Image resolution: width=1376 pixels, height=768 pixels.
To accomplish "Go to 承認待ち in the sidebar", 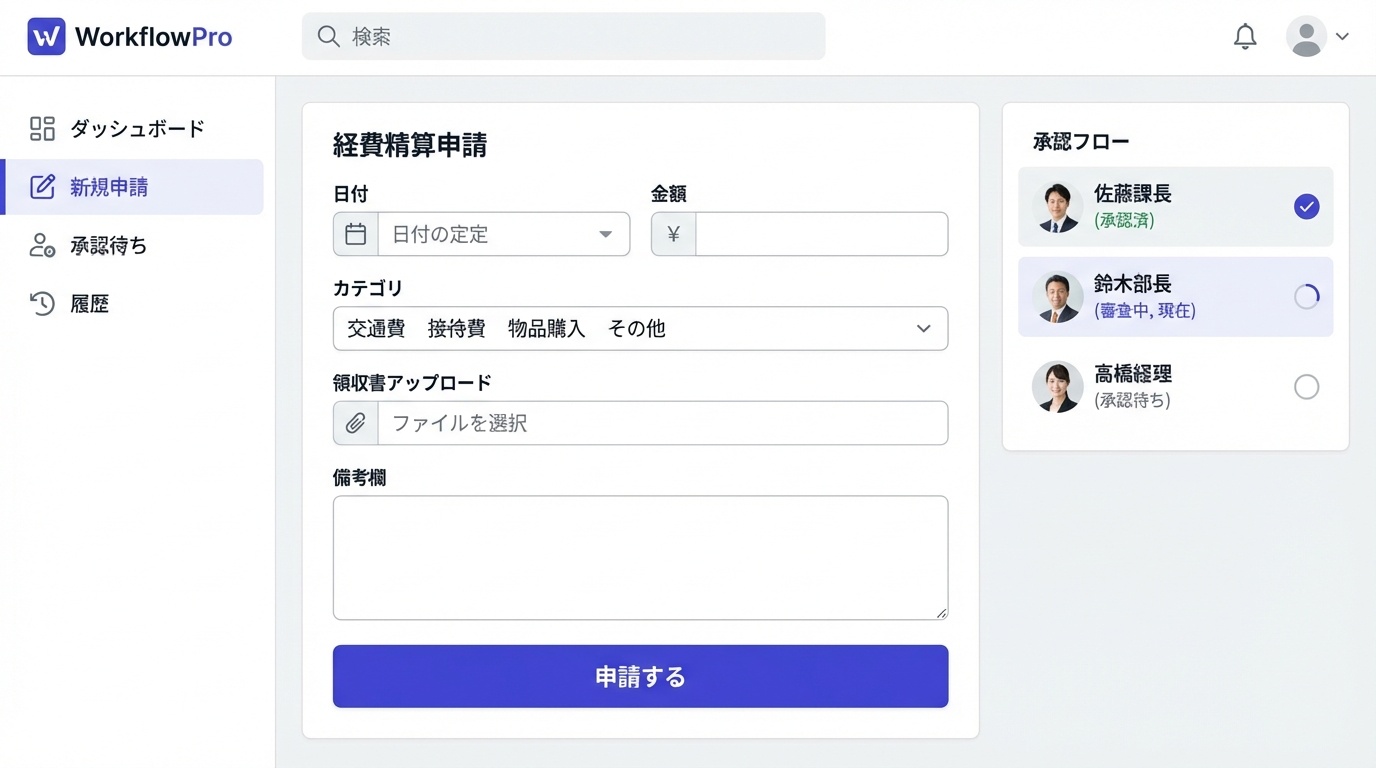I will [108, 246].
